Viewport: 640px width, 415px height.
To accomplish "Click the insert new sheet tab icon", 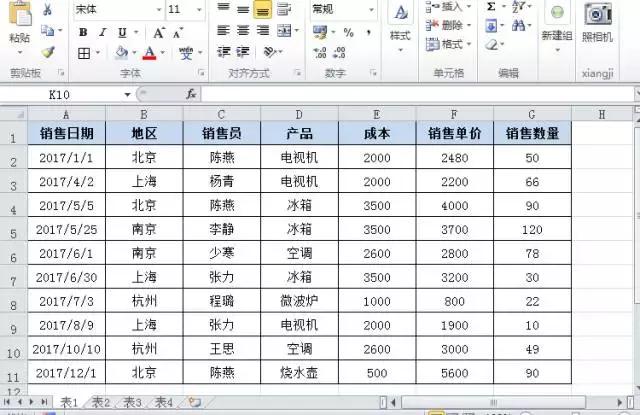I will [x=195, y=403].
